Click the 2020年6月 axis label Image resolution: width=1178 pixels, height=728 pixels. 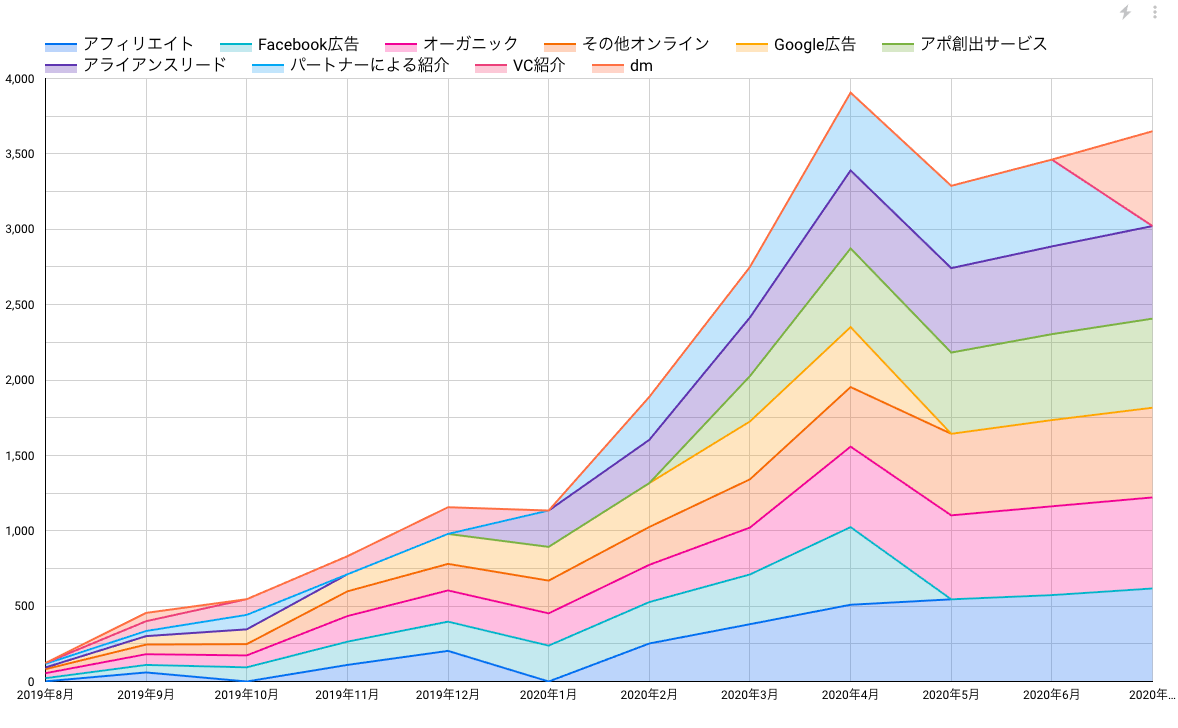(1052, 695)
